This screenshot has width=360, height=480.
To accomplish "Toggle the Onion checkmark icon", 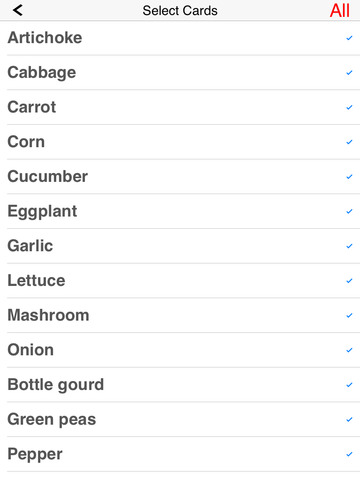I will point(349,350).
